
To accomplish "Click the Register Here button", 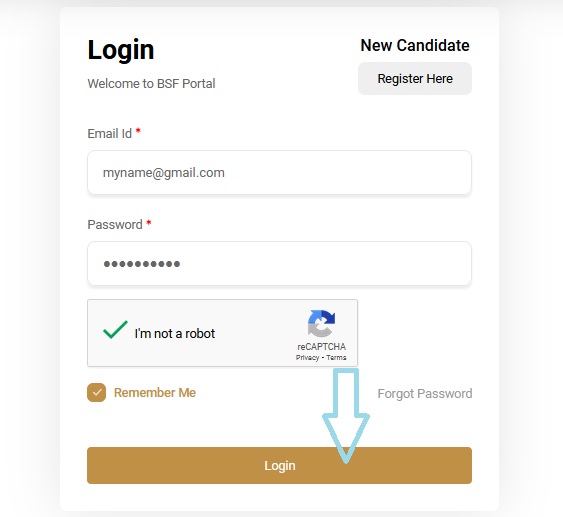I will [x=415, y=79].
